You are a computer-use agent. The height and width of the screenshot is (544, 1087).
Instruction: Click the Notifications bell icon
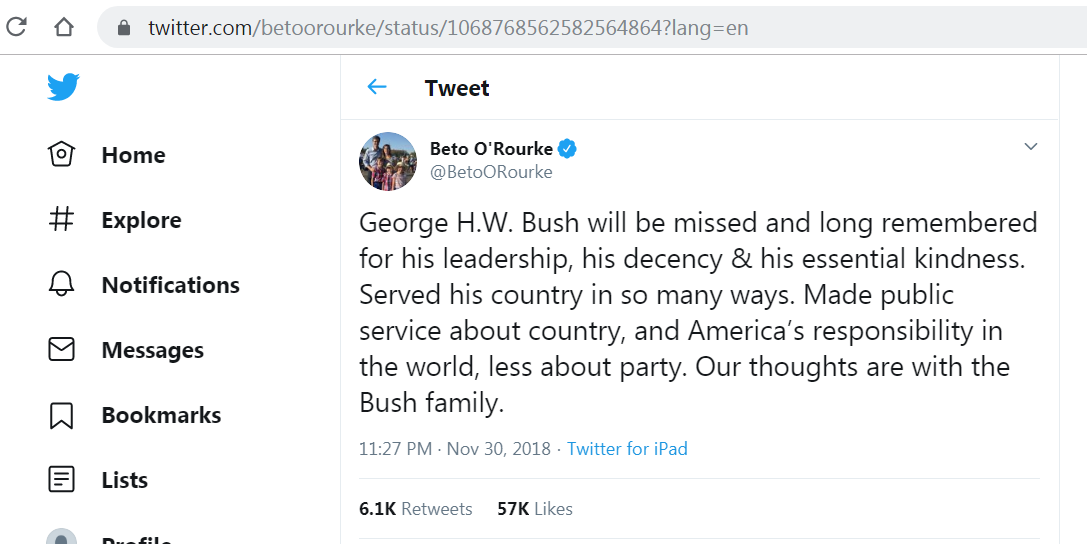[62, 285]
